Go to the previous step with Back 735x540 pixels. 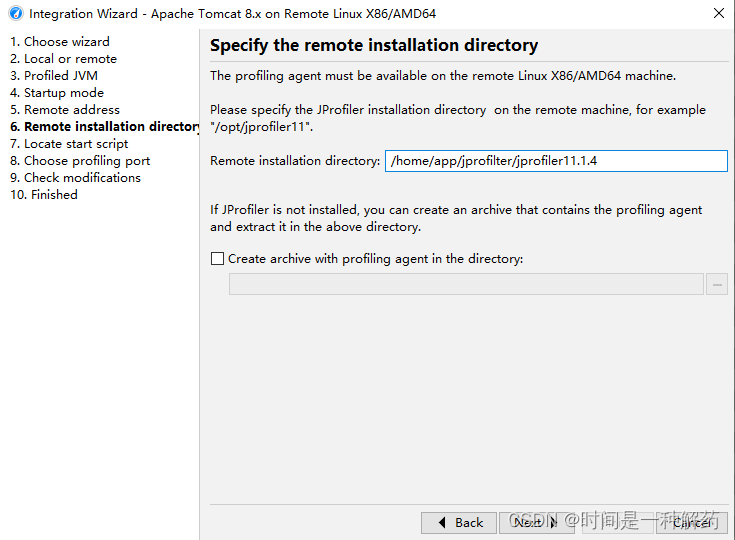[x=458, y=523]
